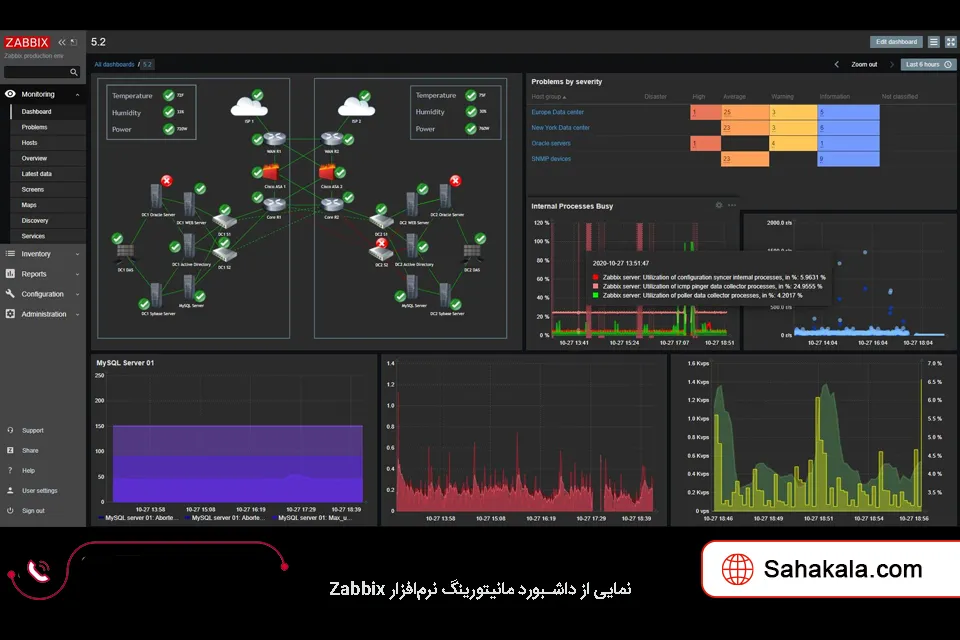Viewport: 960px width, 640px height.
Task: Expand the Administration section chevron
Action: [78, 315]
